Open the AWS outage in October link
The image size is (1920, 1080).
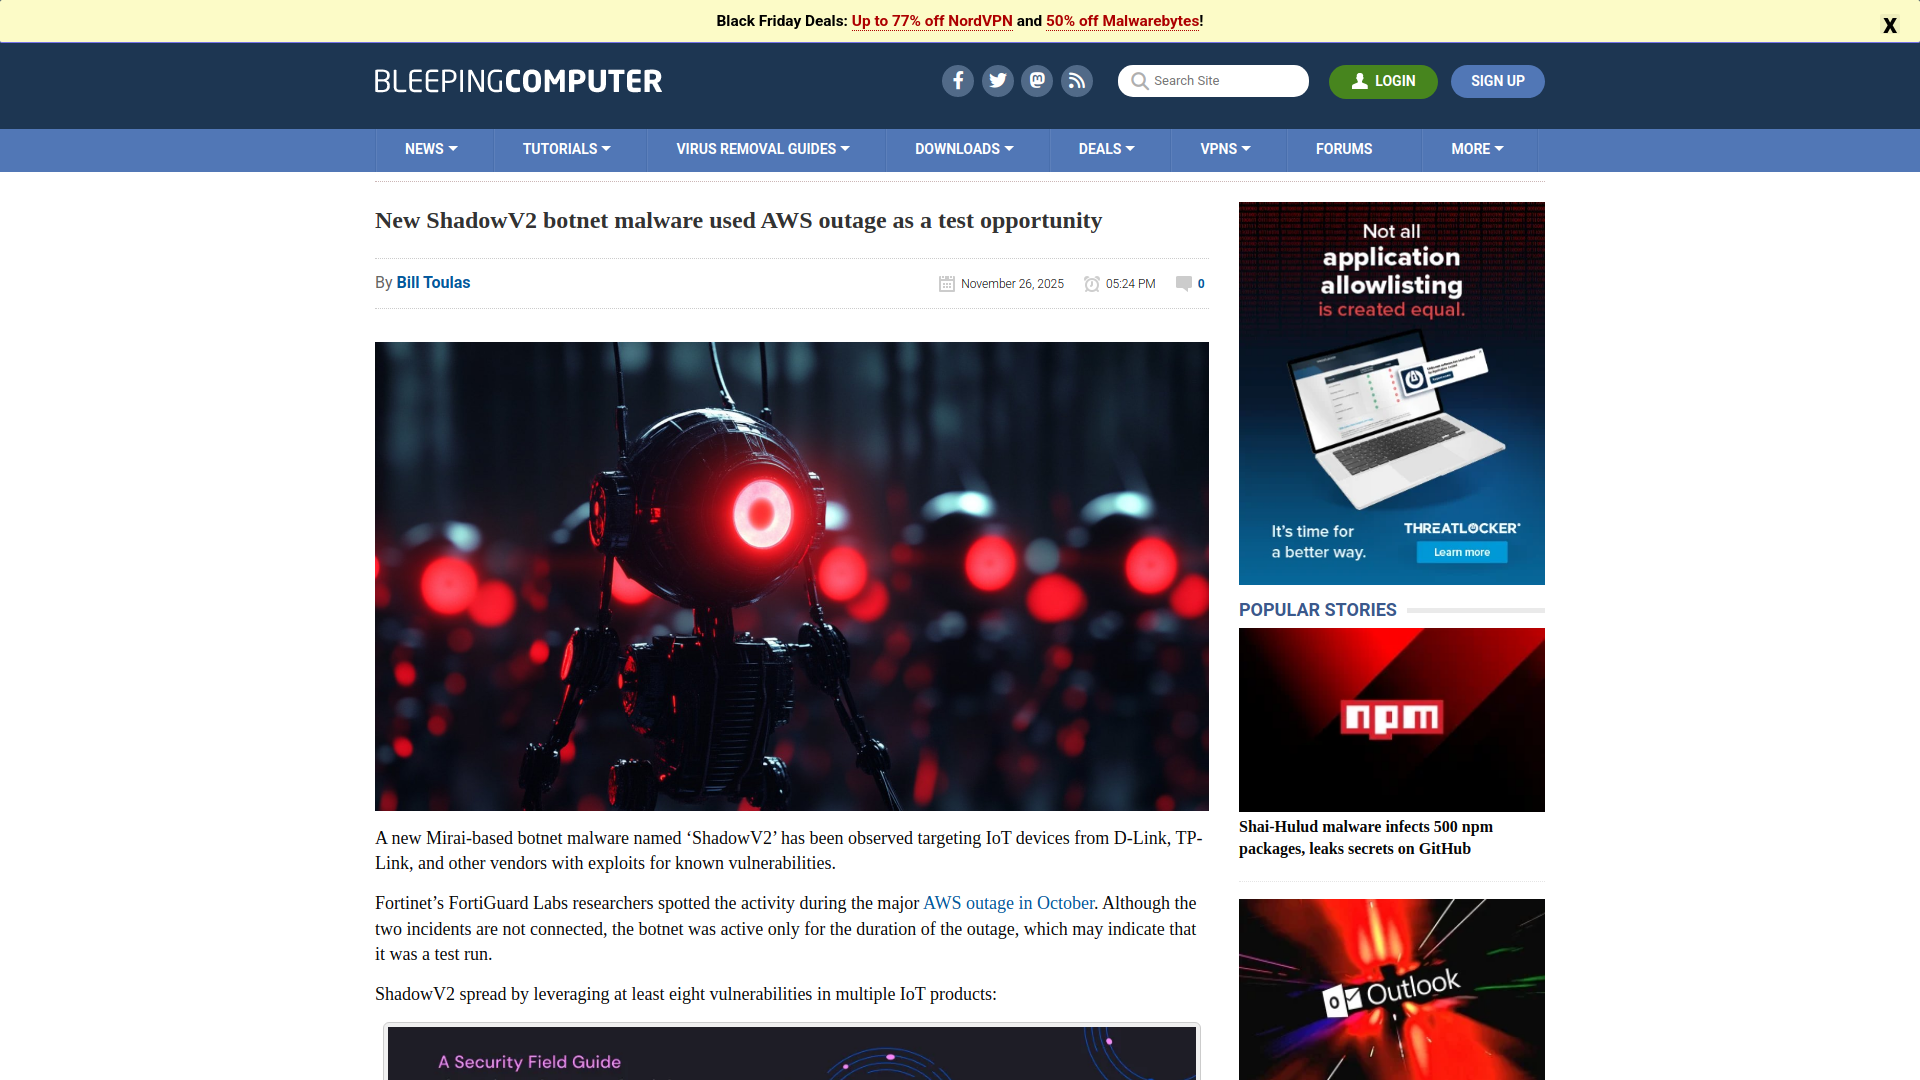[1008, 903]
